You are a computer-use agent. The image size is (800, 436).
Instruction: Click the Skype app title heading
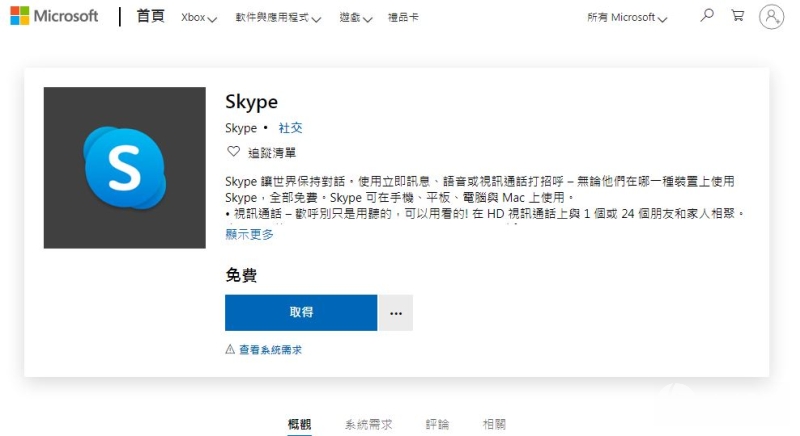coord(252,102)
